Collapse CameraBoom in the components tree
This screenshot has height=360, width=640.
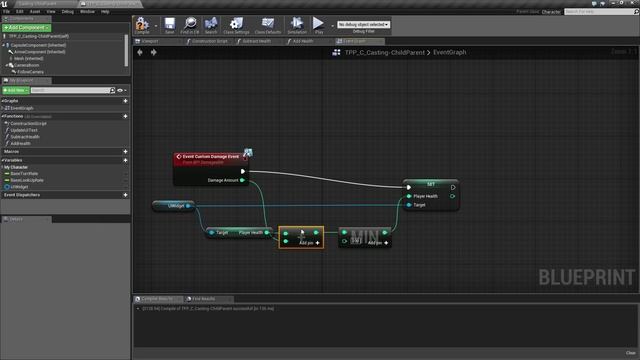(x=7, y=65)
